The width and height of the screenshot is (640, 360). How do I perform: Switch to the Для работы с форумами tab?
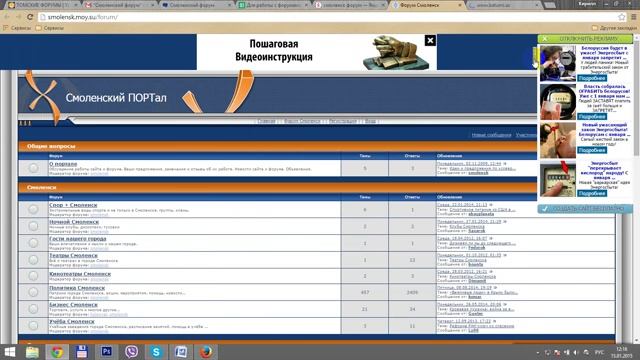[x=273, y=5]
